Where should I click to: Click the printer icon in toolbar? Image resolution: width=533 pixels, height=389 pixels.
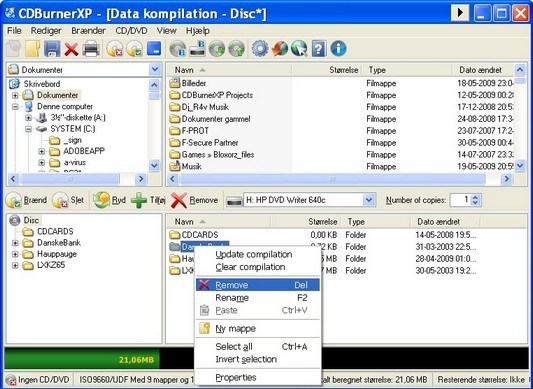click(91, 49)
